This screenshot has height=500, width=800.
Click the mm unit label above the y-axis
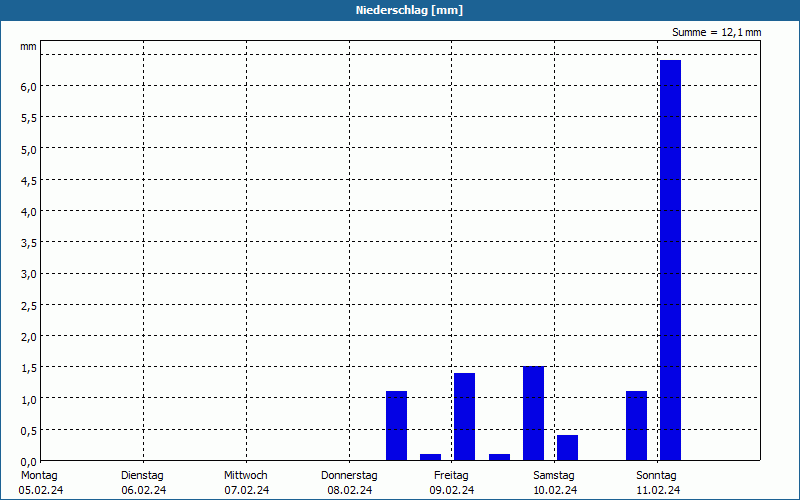click(28, 46)
